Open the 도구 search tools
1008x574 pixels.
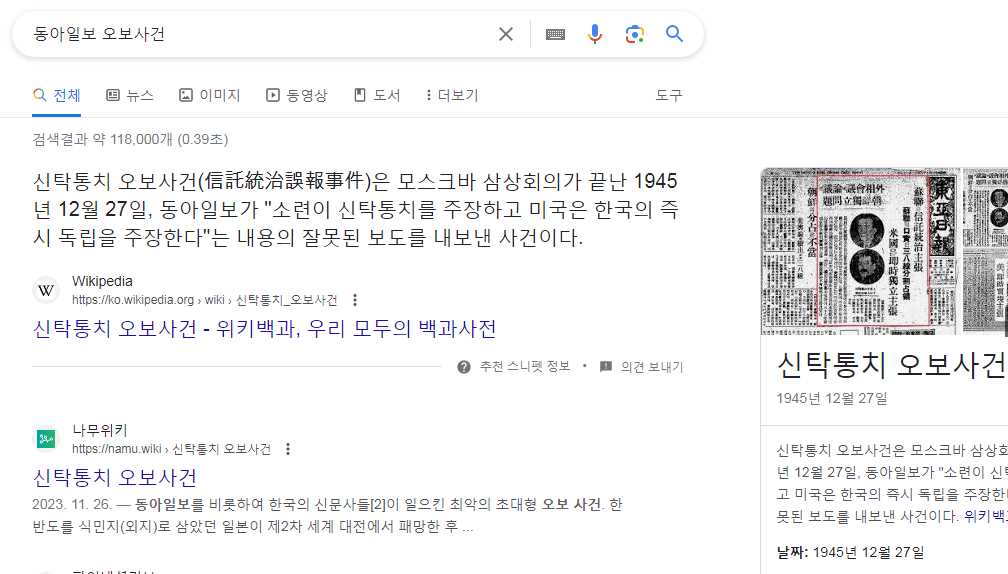coord(669,96)
